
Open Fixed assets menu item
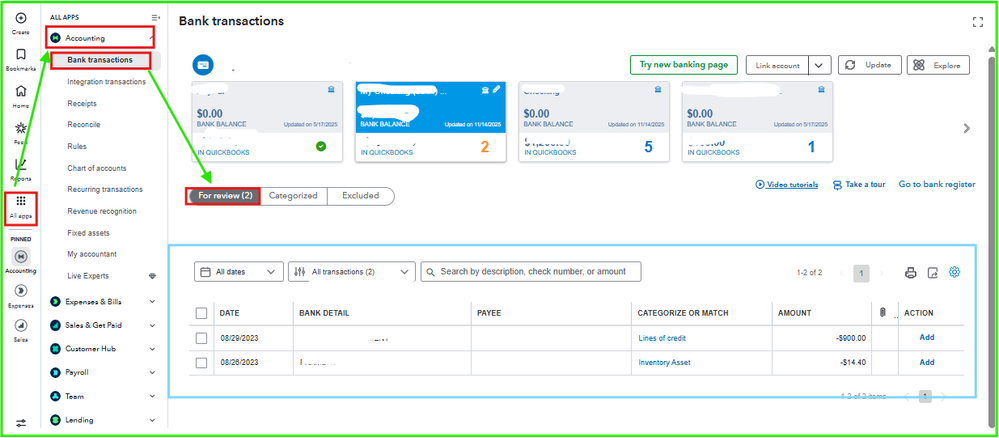pos(89,233)
